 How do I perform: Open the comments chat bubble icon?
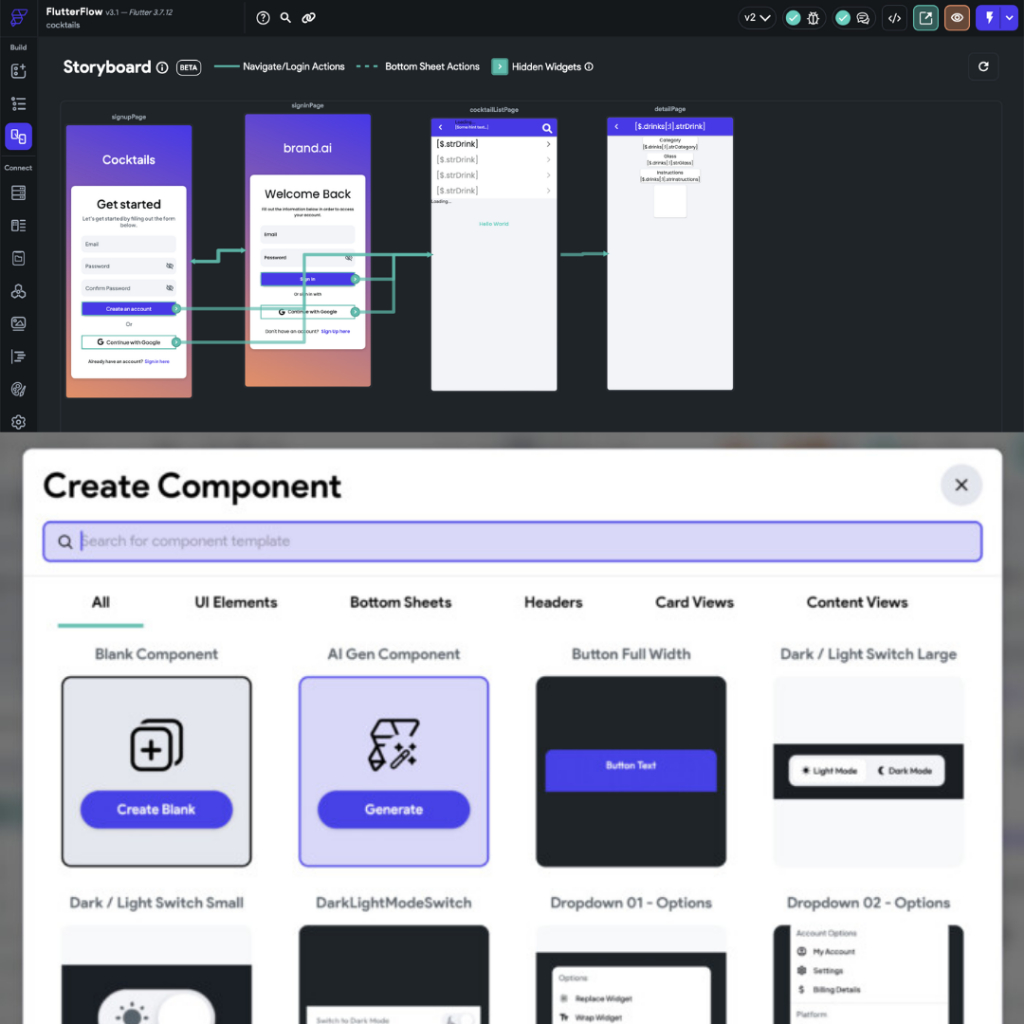pos(863,18)
